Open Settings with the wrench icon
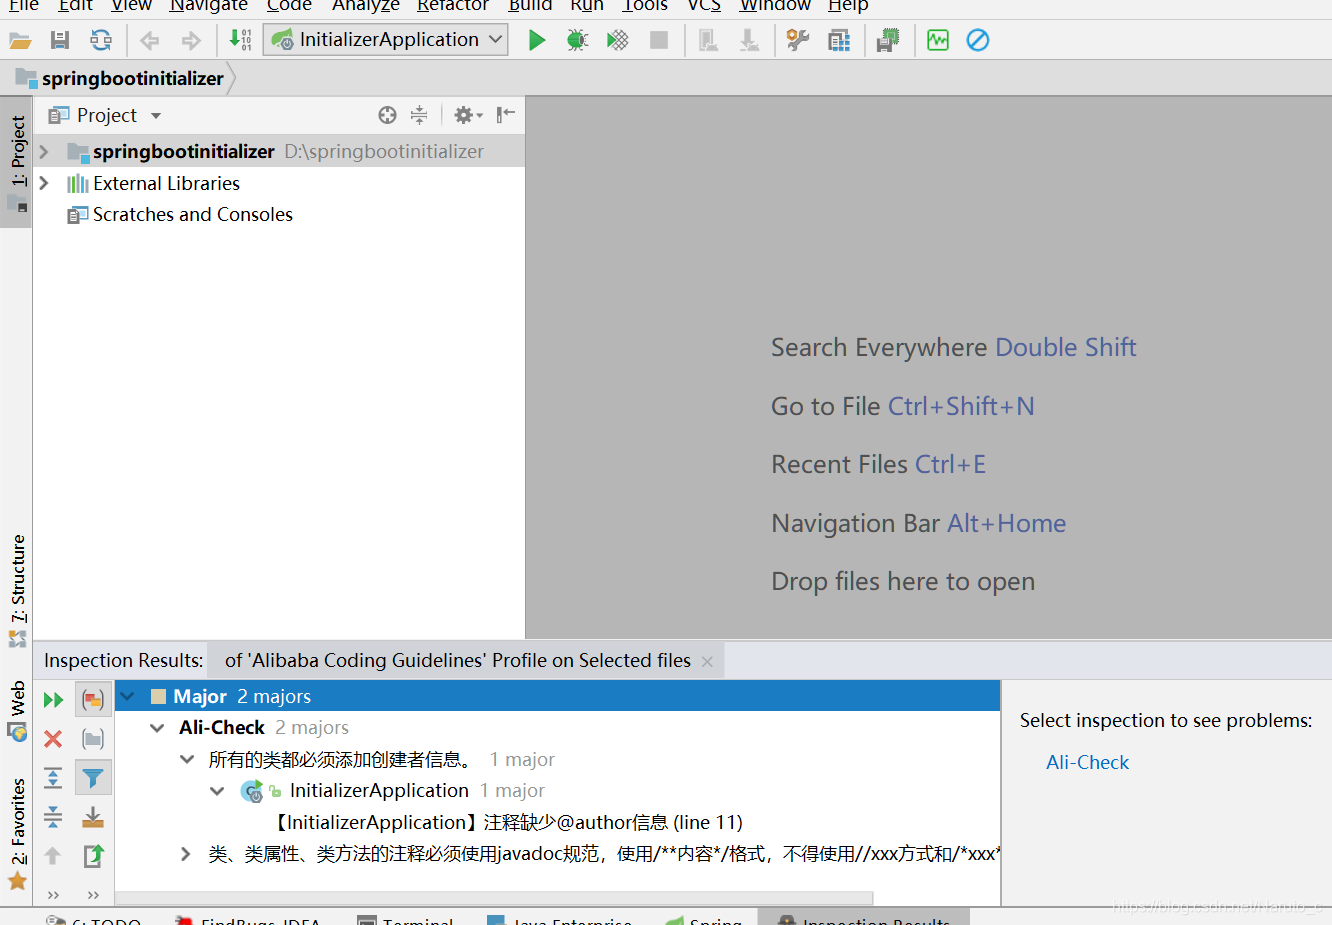The height and width of the screenshot is (925, 1332). [x=797, y=40]
